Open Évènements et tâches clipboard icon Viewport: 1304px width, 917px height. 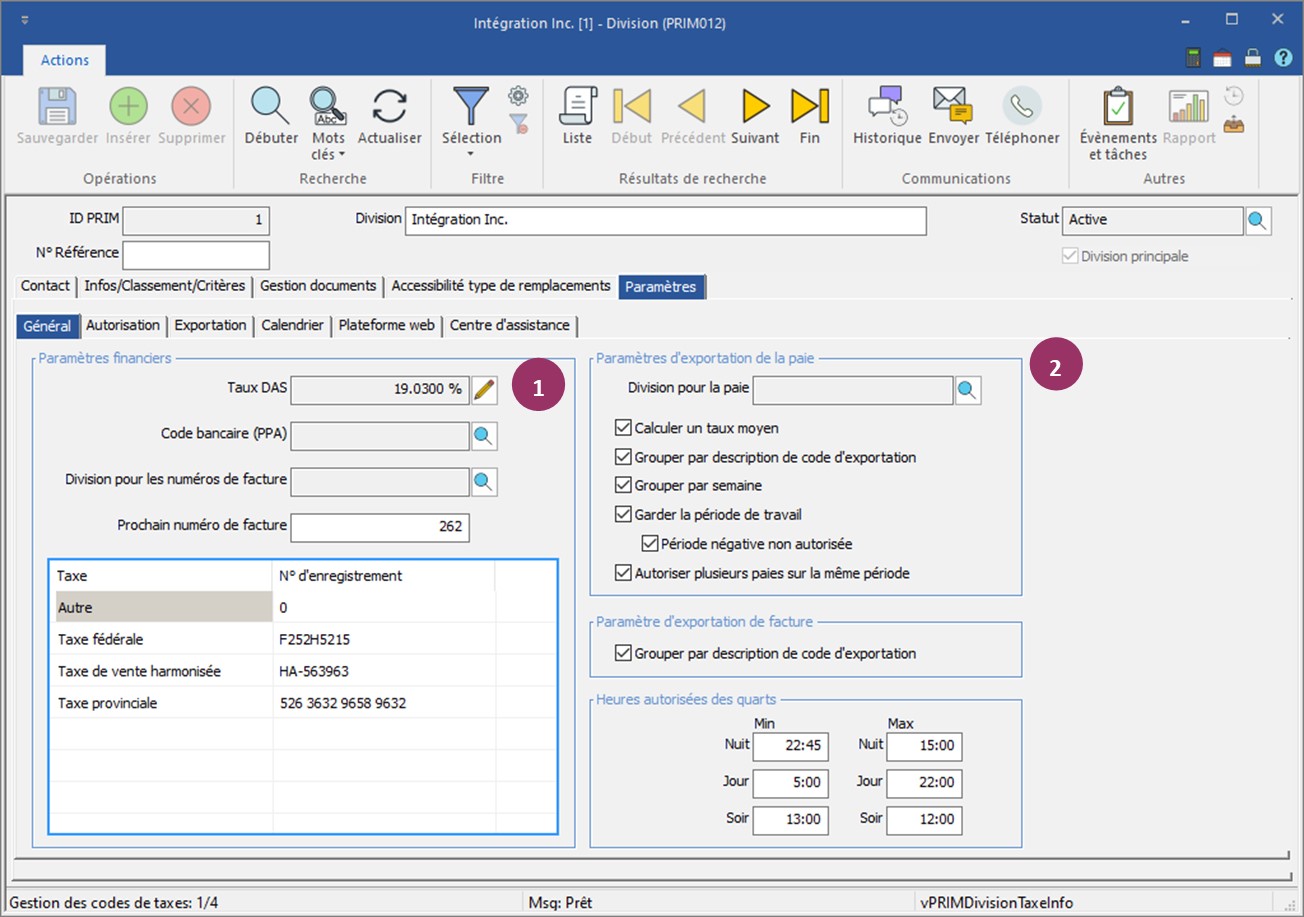(x=1118, y=106)
